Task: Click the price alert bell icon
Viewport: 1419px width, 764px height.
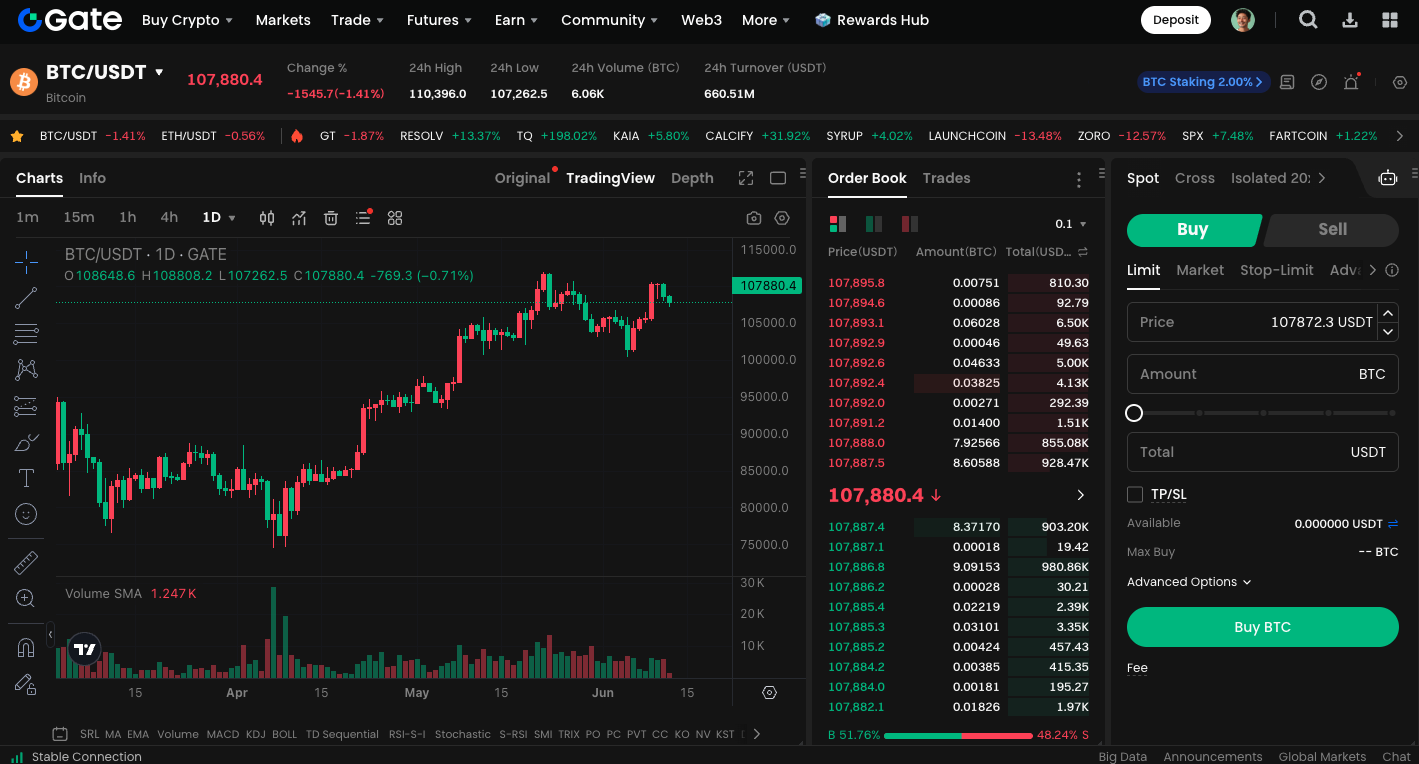Action: click(x=1351, y=82)
